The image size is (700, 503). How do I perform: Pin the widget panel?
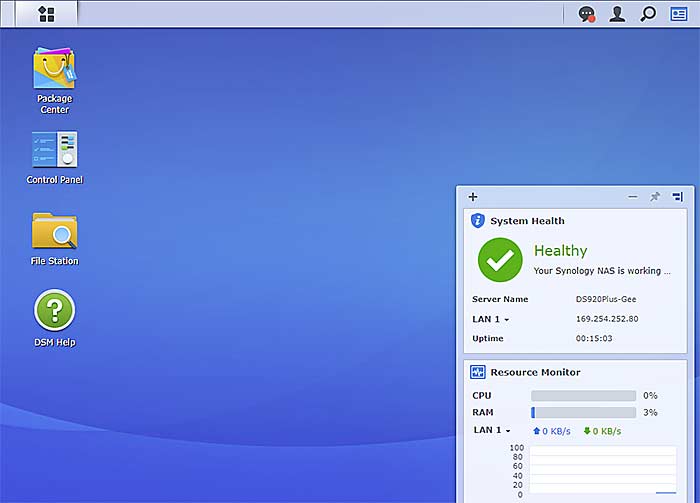coord(655,196)
